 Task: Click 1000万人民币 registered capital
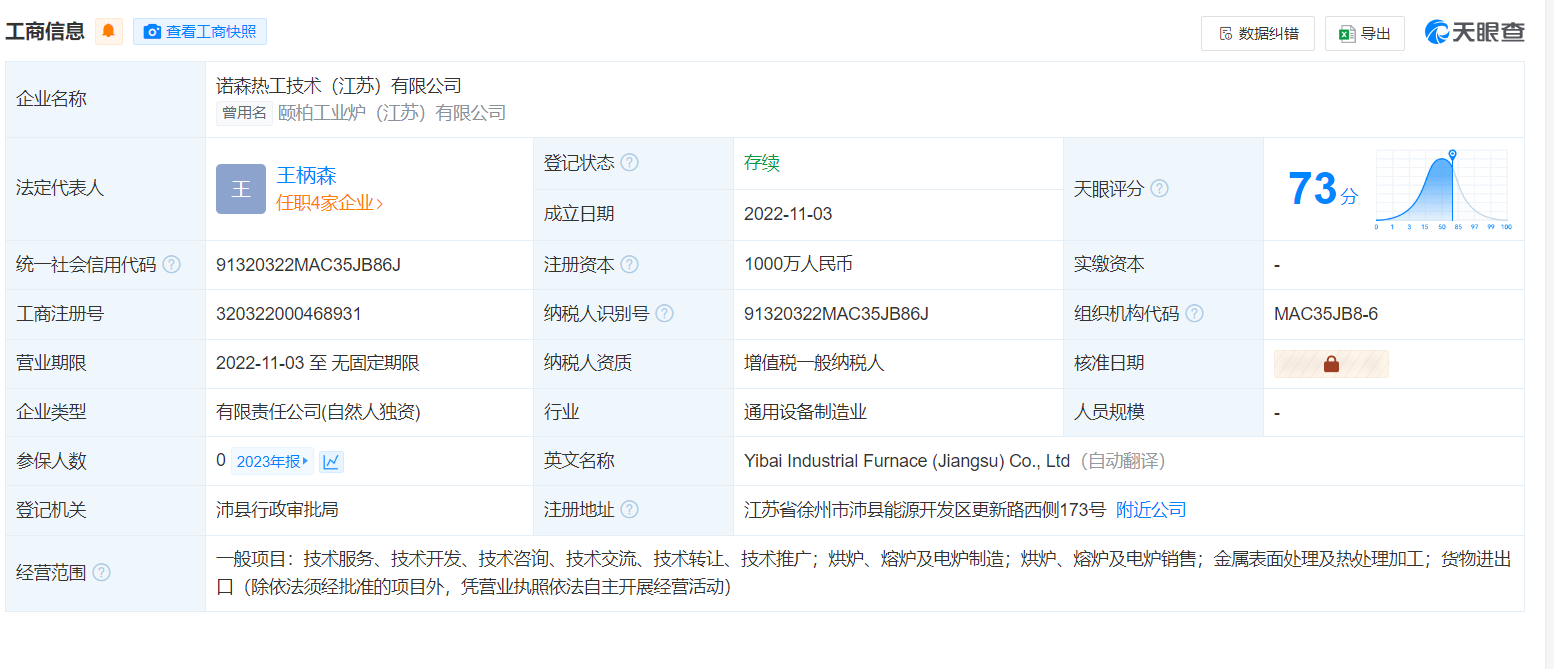pyautogui.click(x=798, y=264)
